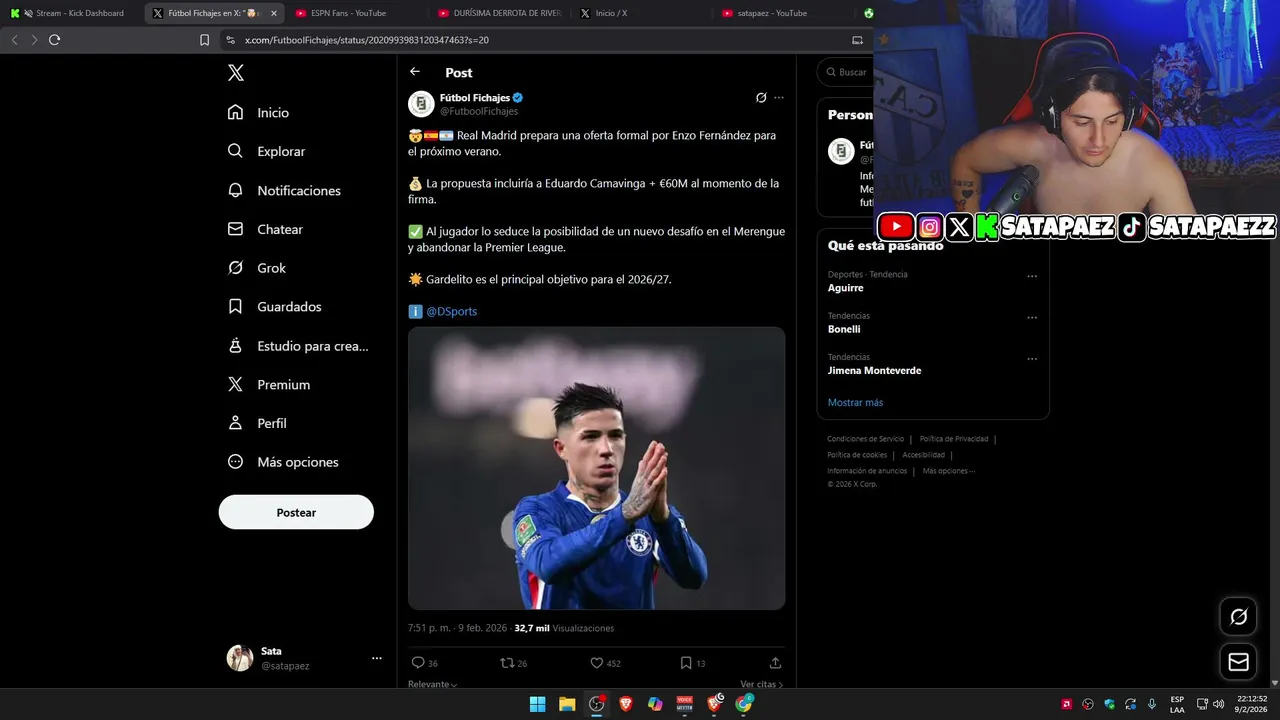Open Brave browser from taskbar
Viewport: 1280px width, 720px height.
click(626, 704)
